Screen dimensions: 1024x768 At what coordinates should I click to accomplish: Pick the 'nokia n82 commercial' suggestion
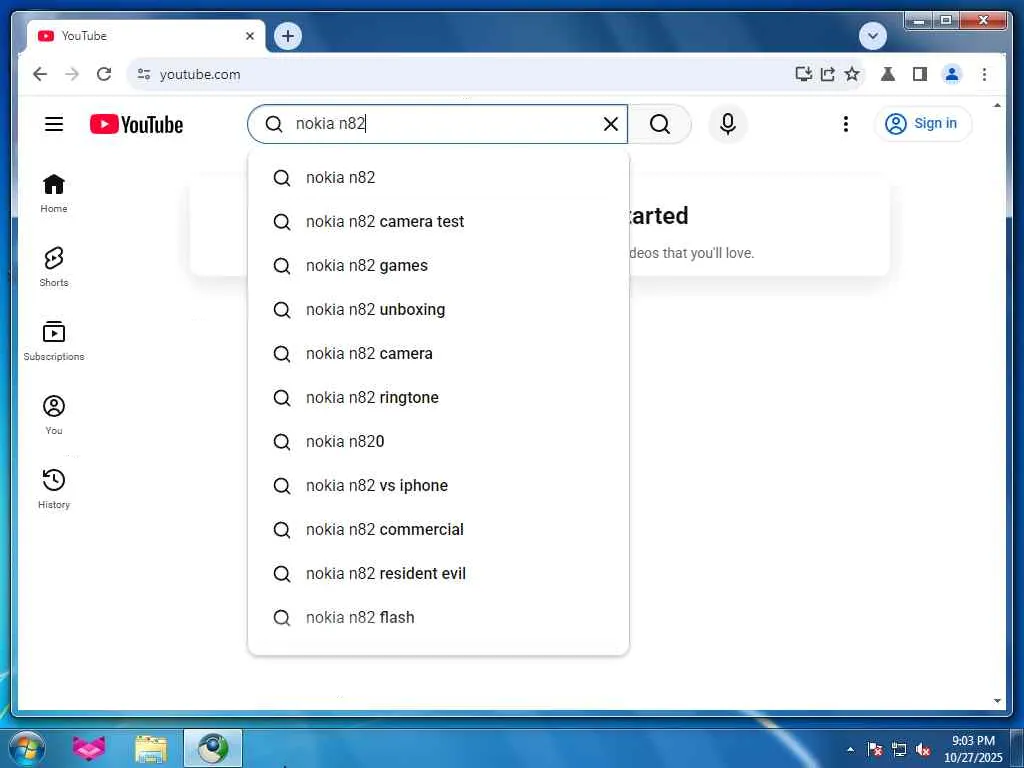pyautogui.click(x=438, y=530)
